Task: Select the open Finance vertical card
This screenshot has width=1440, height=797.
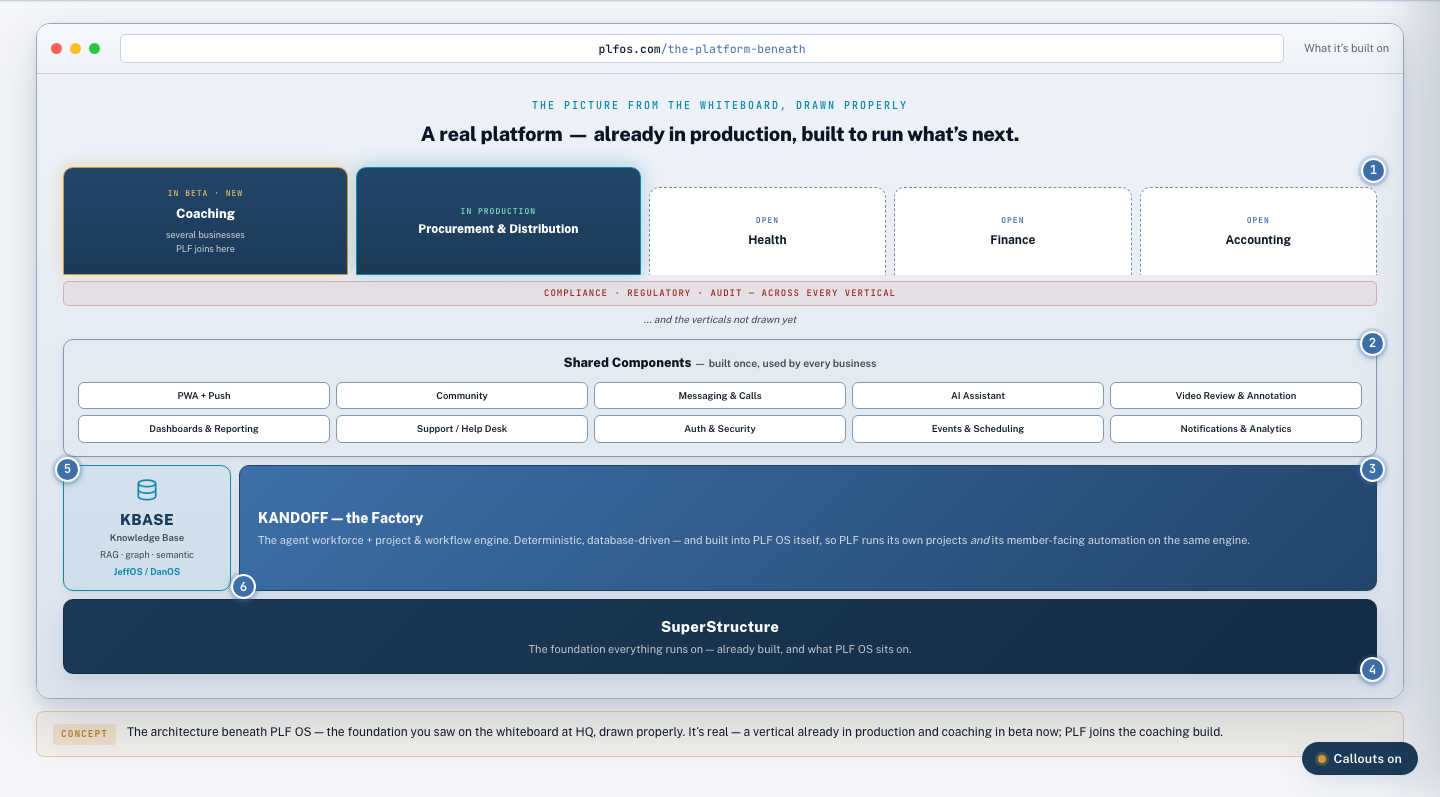Action: pyautogui.click(x=1013, y=231)
